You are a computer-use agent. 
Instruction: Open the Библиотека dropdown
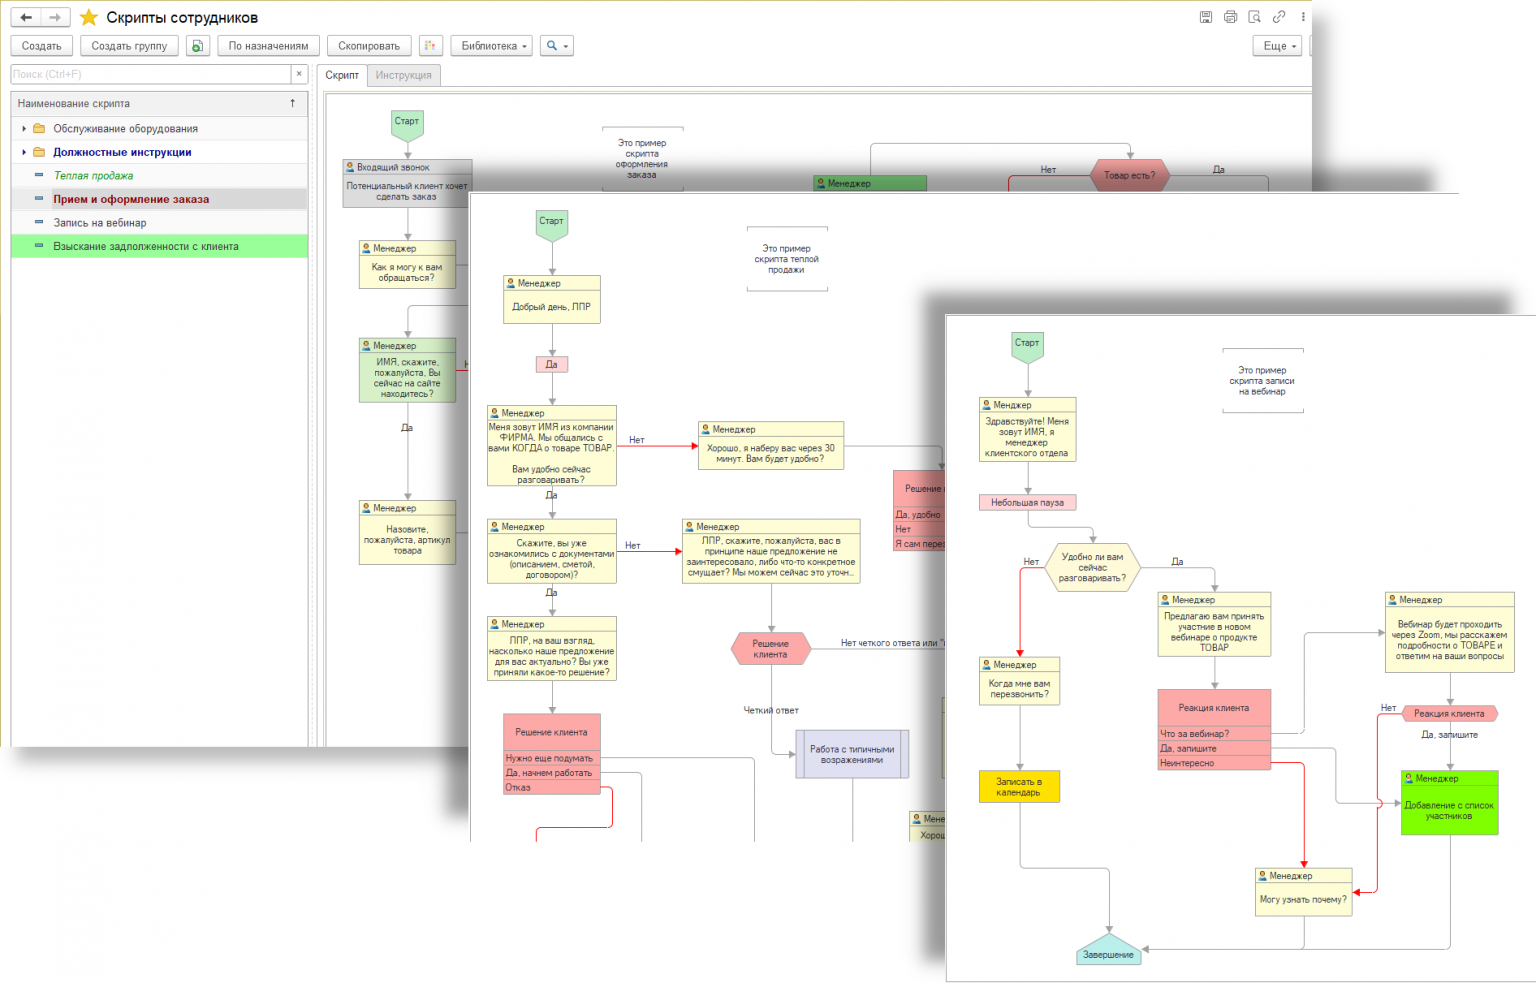click(494, 46)
